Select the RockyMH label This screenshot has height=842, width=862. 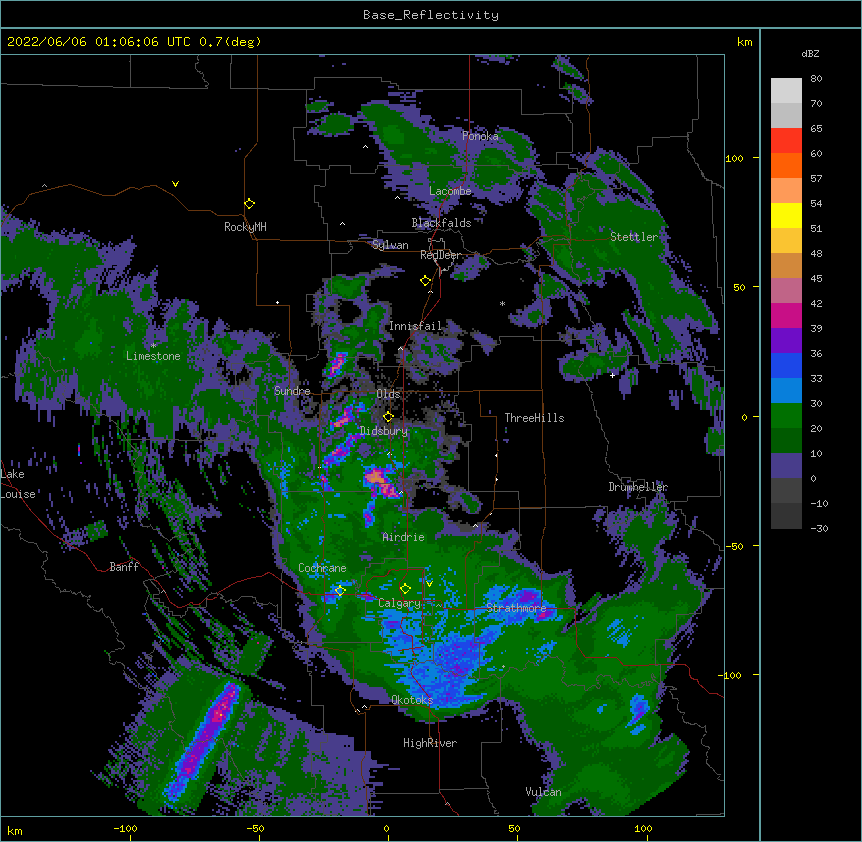(x=245, y=227)
